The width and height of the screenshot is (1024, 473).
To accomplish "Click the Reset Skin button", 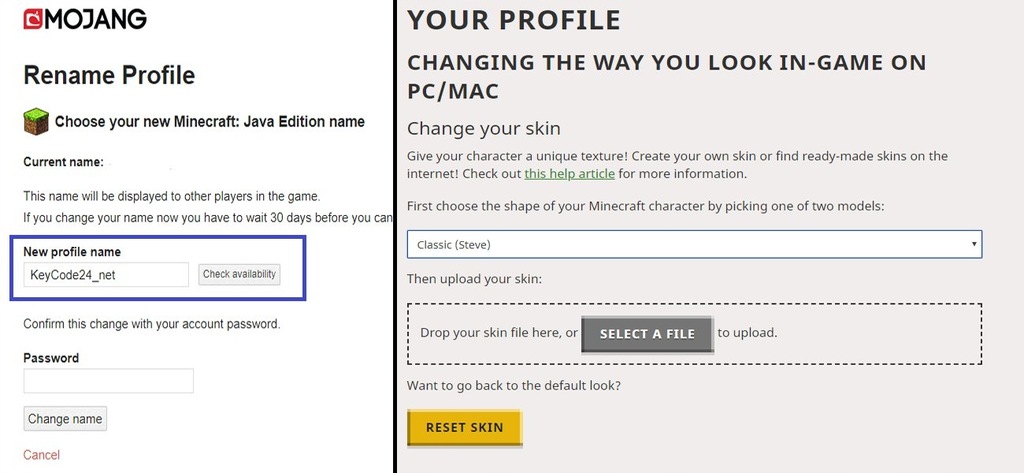I will pyautogui.click(x=464, y=428).
